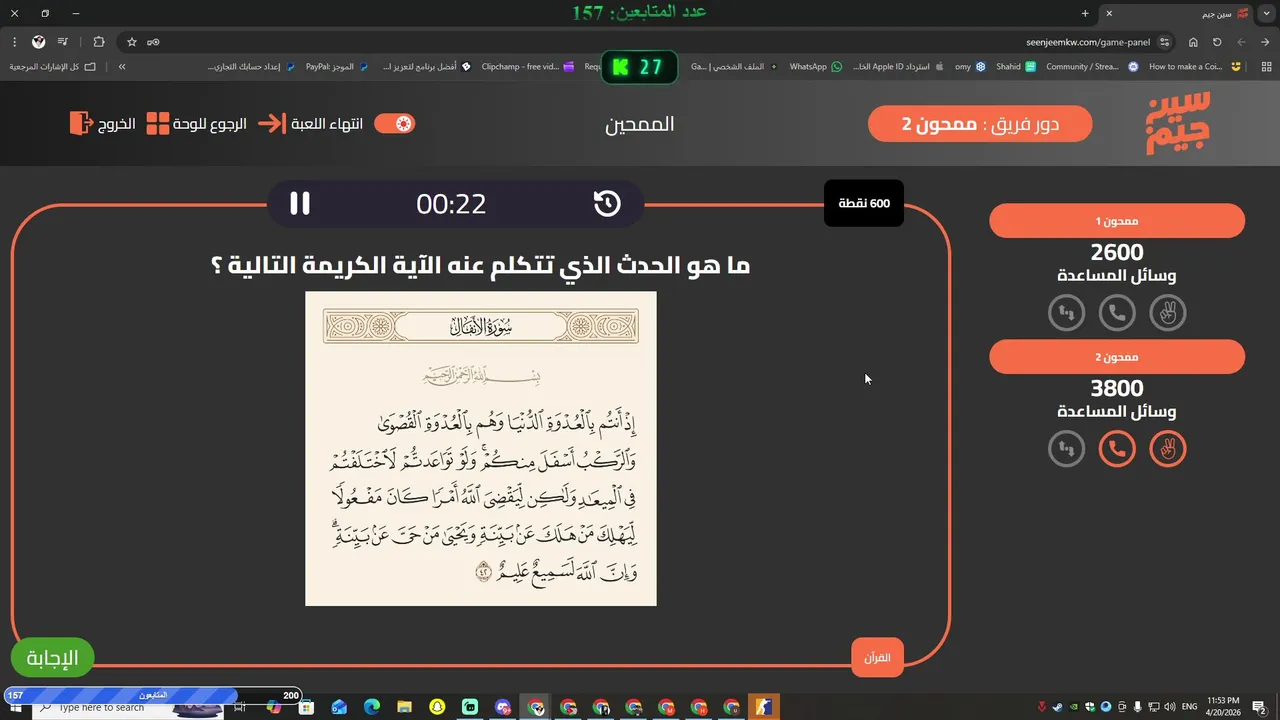Click the 3800 score of ممحون 2

(x=1117, y=389)
